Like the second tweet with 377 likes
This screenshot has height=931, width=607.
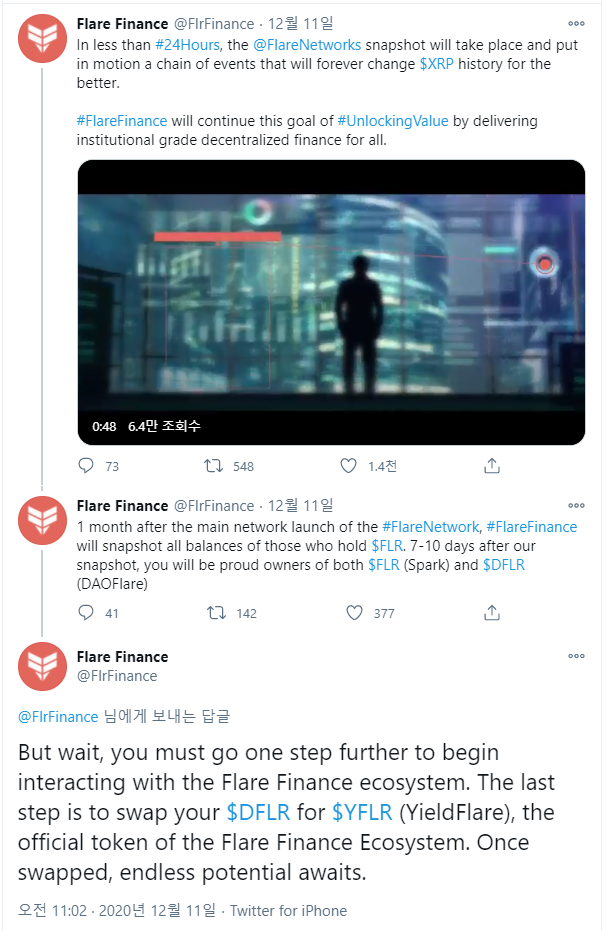coord(355,612)
